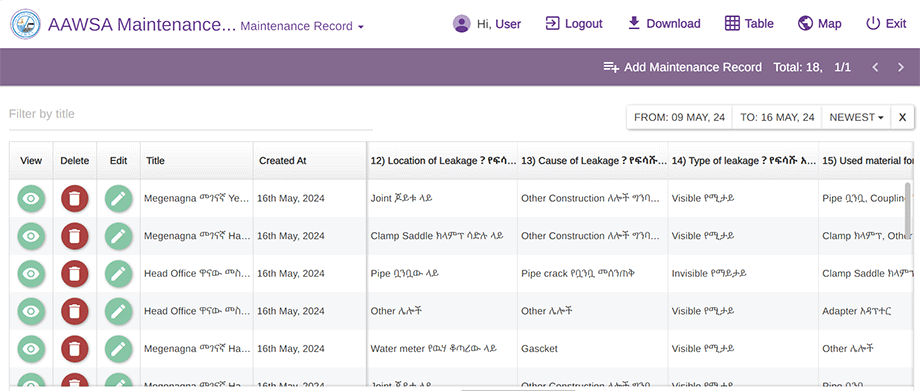Screen dimensions: 920x391
Task: Click the AAWSA logo in the header
Action: point(26,23)
